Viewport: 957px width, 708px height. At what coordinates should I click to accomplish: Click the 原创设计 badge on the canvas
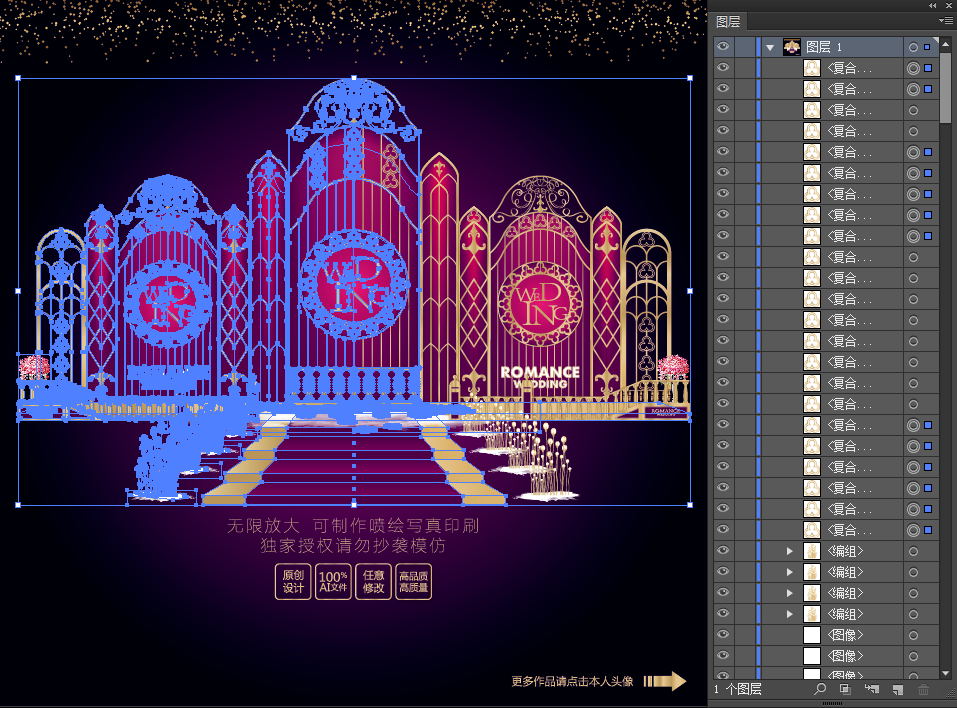pos(293,582)
